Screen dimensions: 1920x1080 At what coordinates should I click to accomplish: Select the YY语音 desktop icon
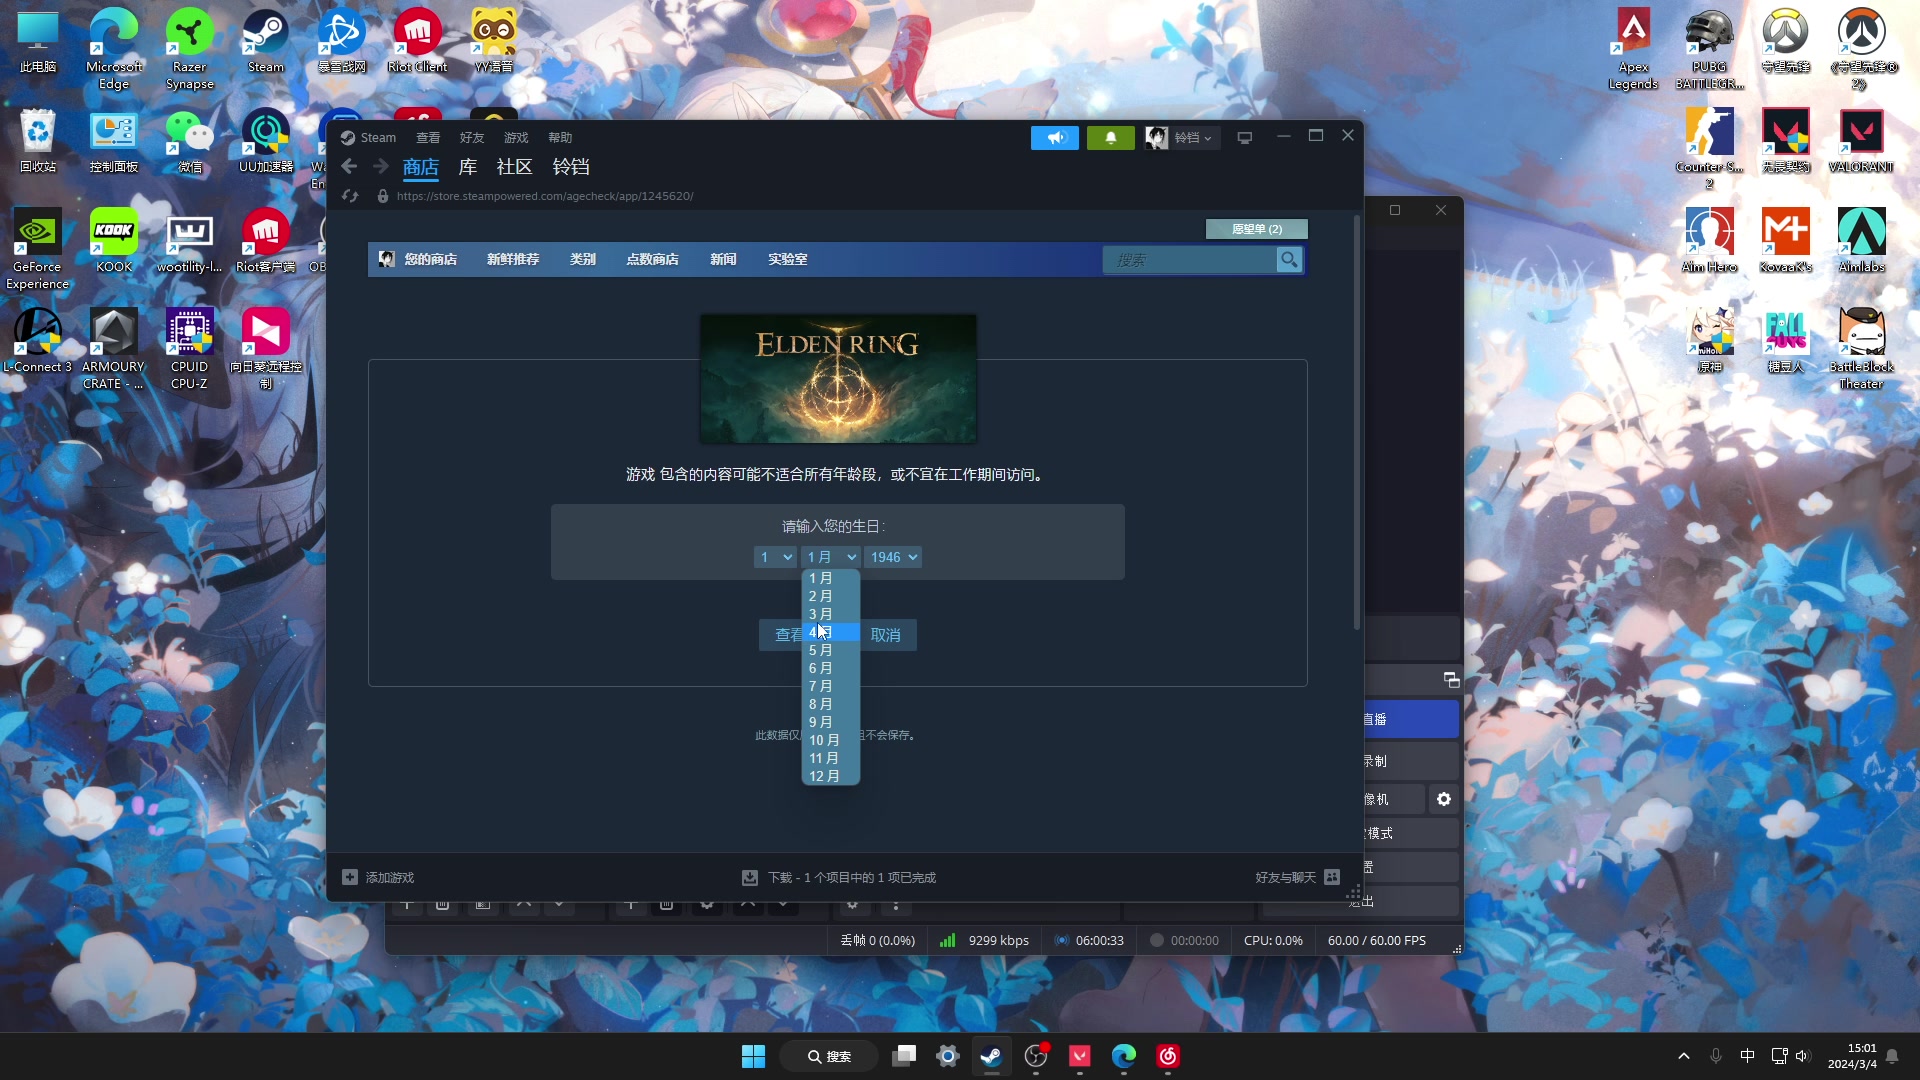493,41
